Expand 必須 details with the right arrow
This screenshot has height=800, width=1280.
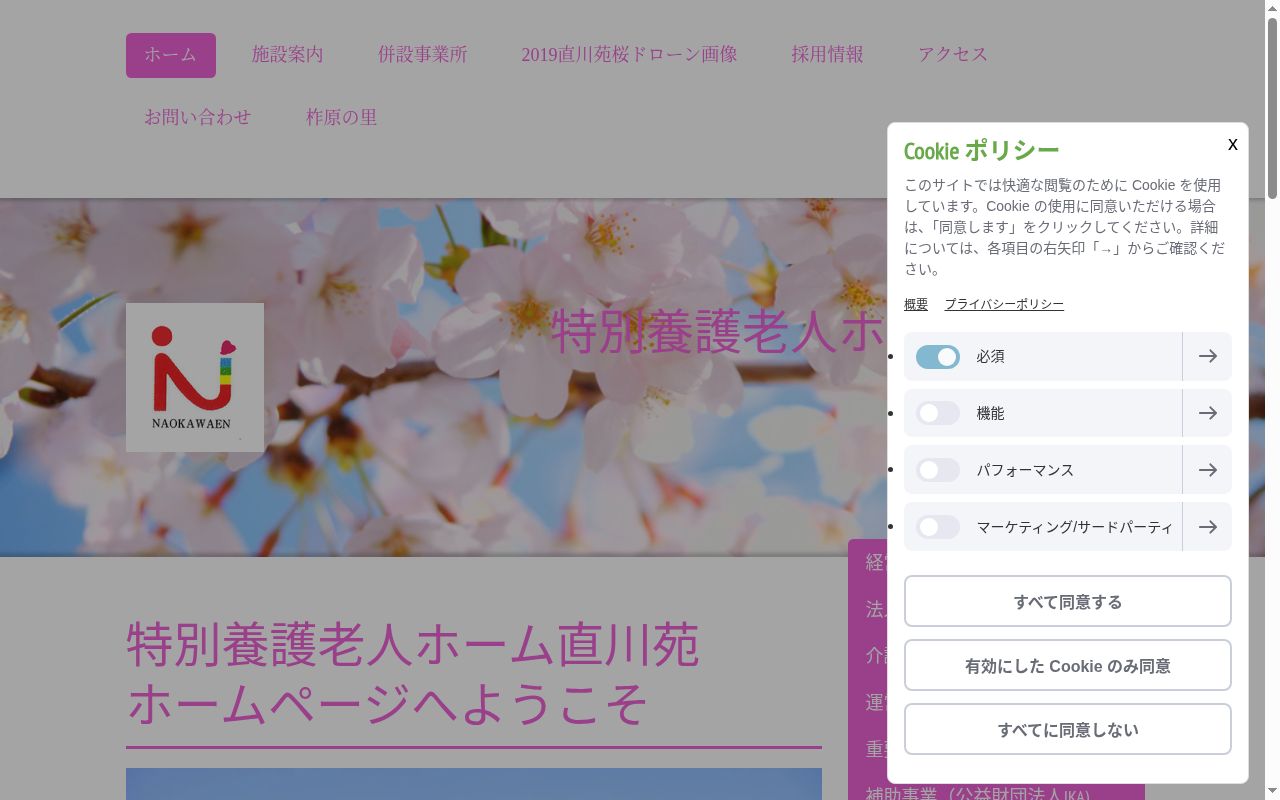pos(1207,356)
